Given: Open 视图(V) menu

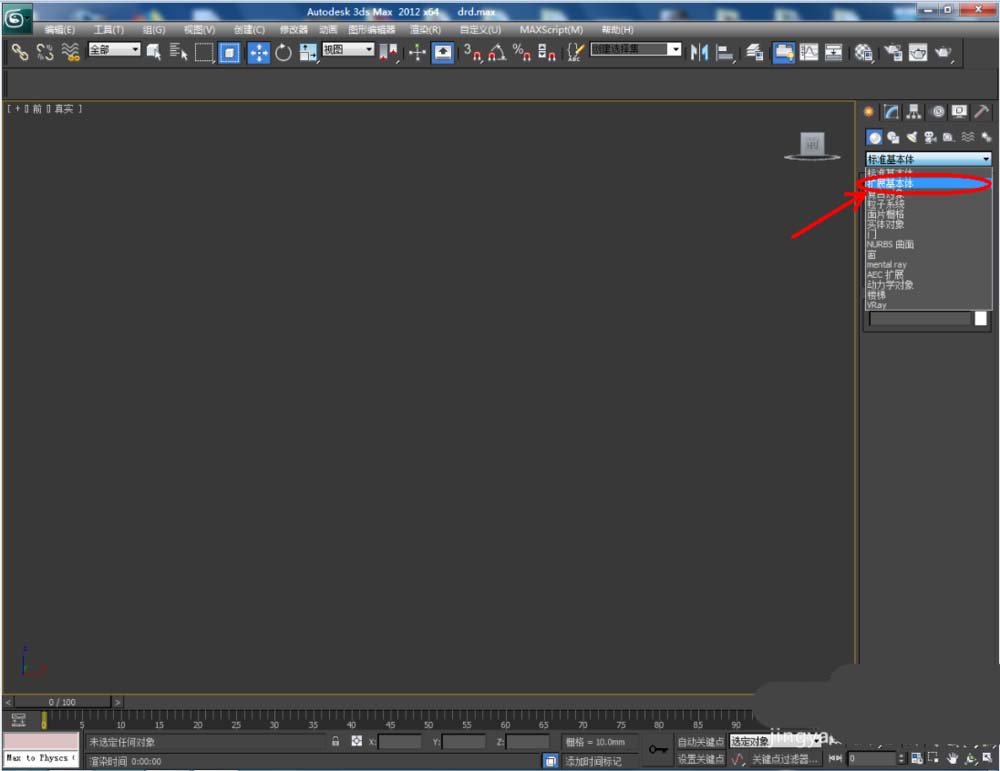Looking at the screenshot, I should point(199,30).
